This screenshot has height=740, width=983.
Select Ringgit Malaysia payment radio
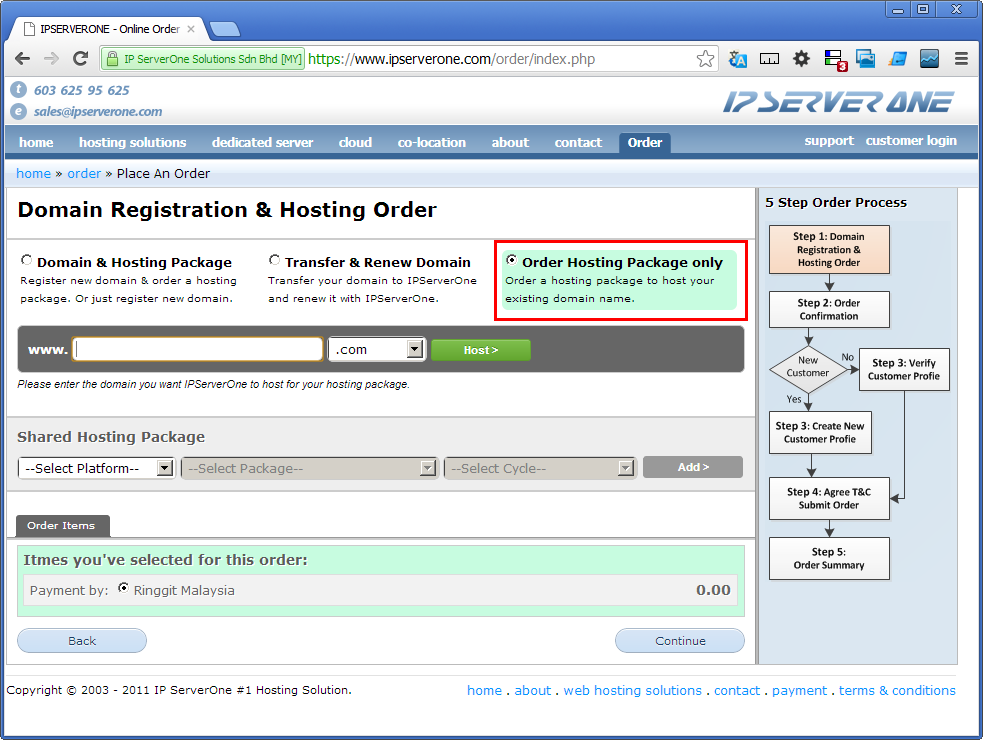point(124,588)
